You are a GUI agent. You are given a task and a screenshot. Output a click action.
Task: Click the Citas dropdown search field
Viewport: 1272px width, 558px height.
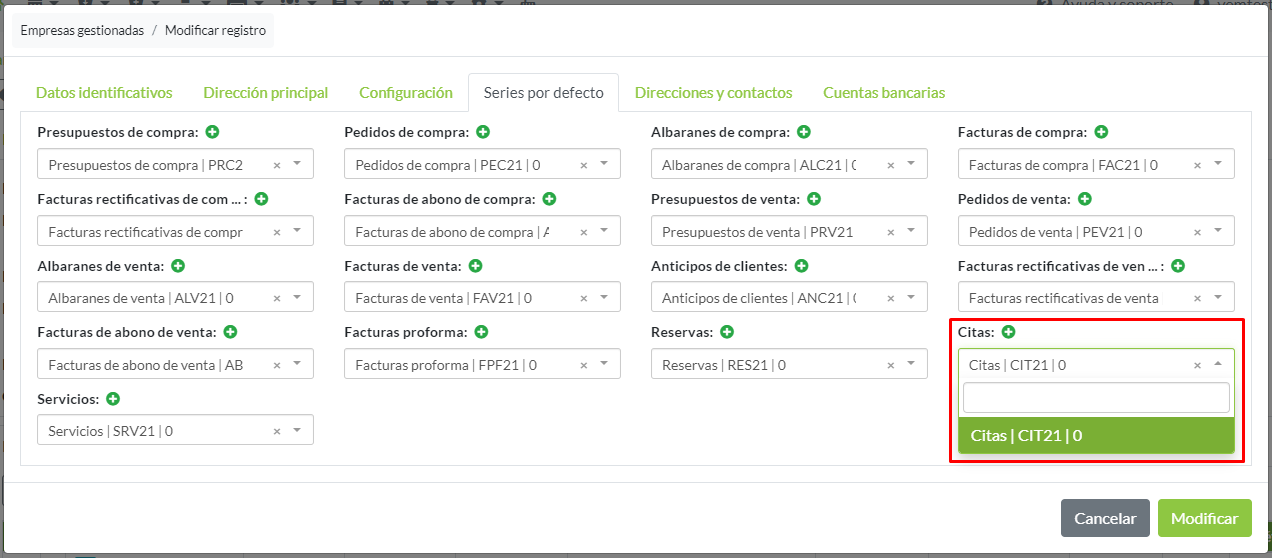pyautogui.click(x=1096, y=398)
